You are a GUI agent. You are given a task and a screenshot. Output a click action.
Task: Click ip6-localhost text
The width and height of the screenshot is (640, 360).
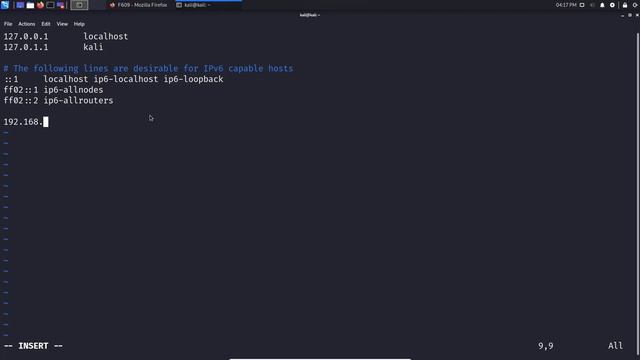(x=126, y=79)
